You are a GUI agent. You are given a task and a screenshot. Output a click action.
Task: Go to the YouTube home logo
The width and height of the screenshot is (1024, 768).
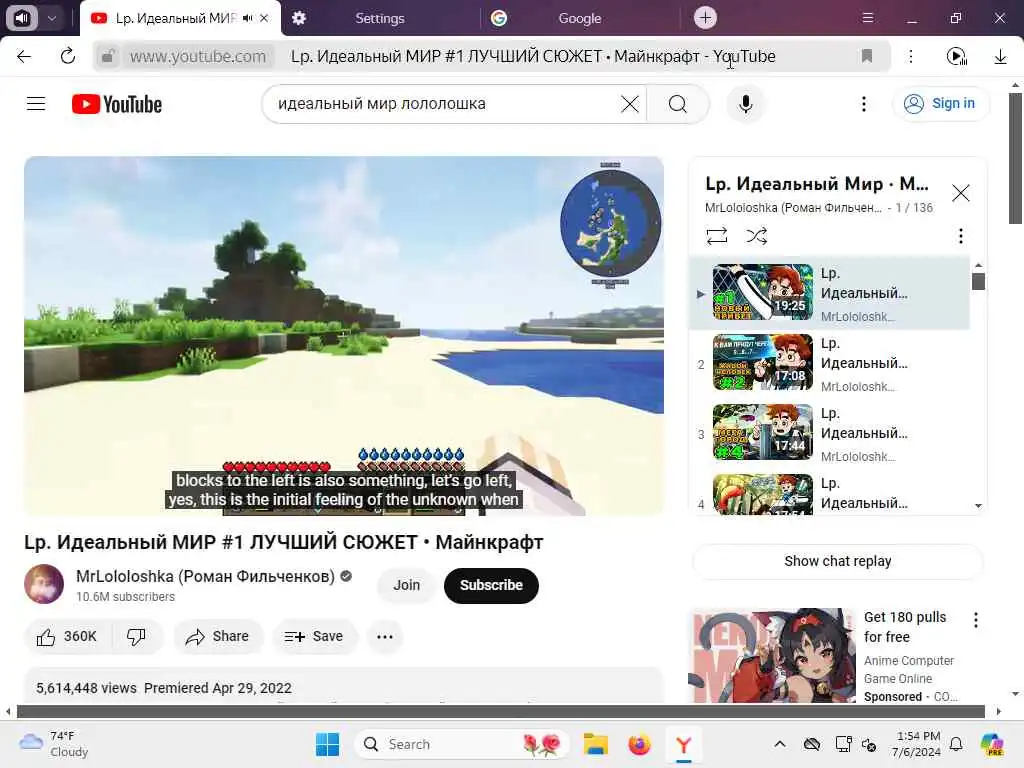click(x=117, y=104)
